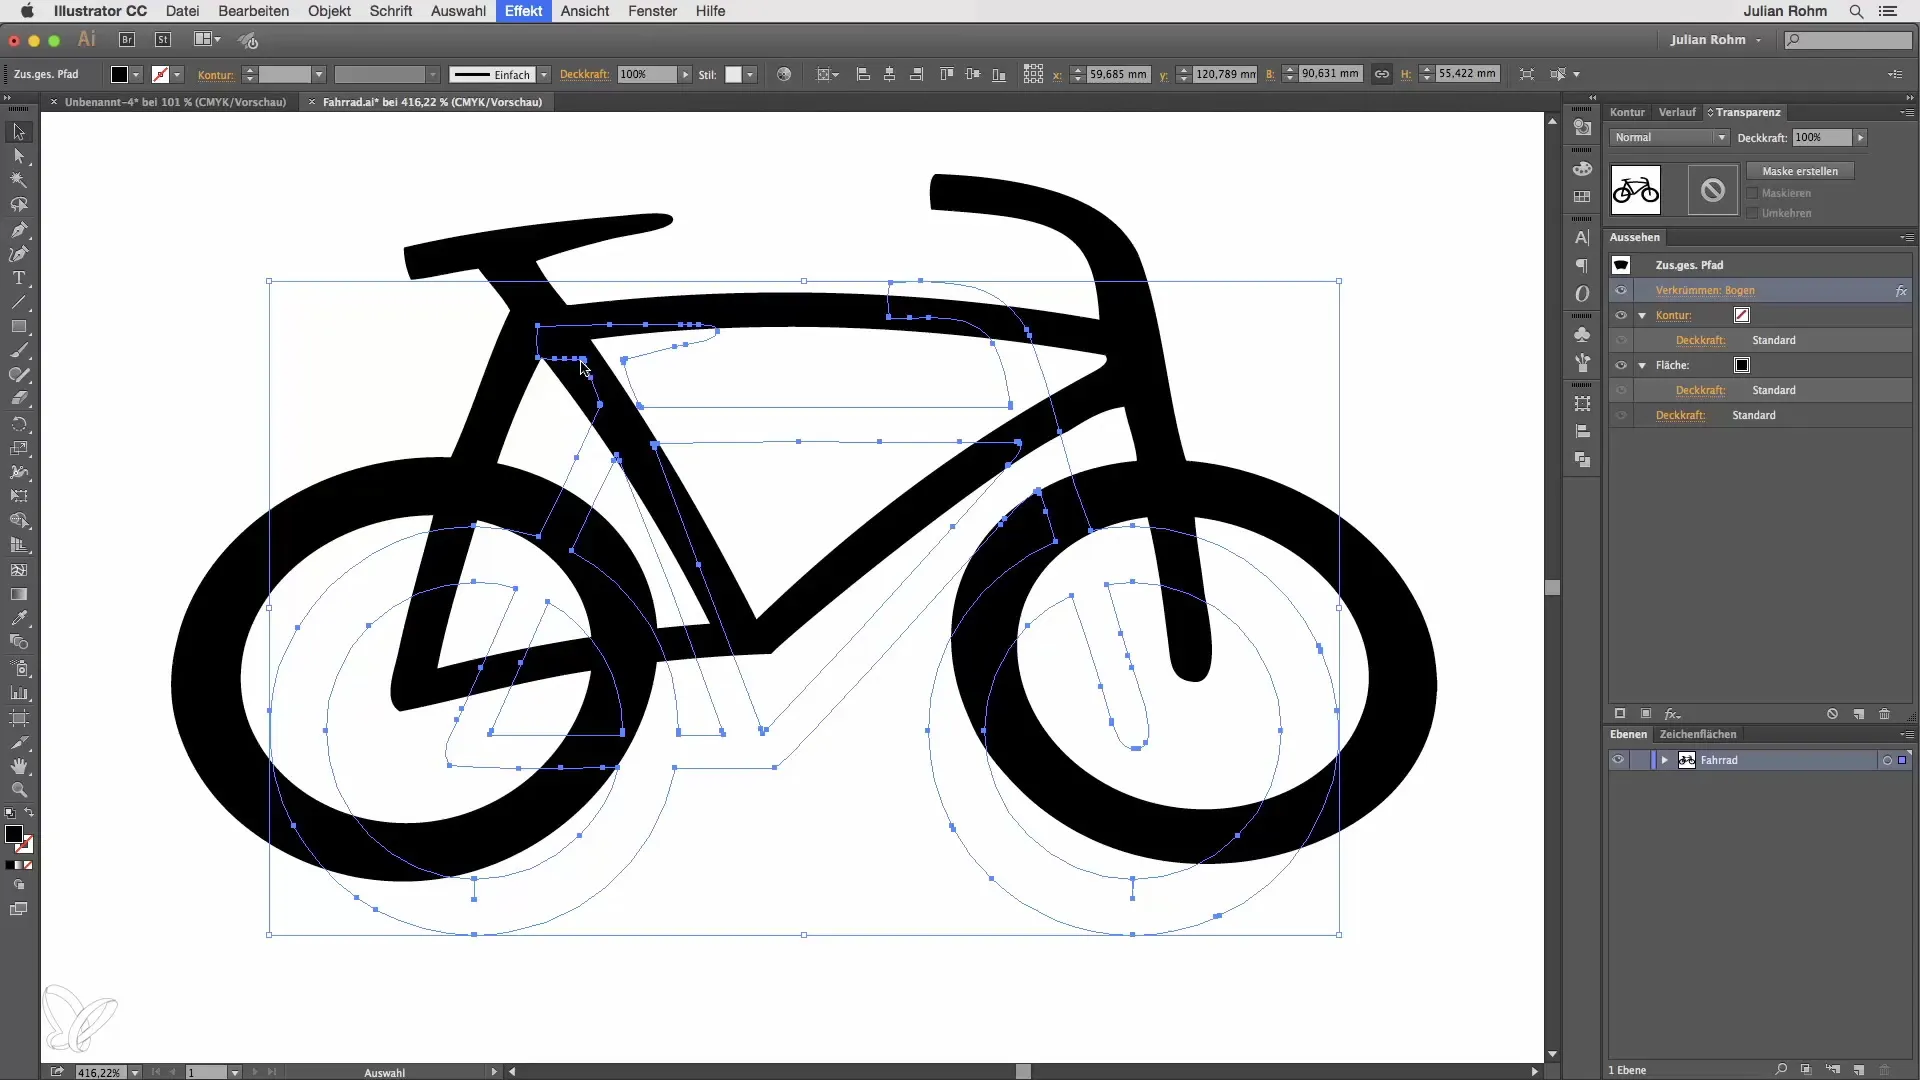Click horizontal align left icon in control bar

coord(863,74)
